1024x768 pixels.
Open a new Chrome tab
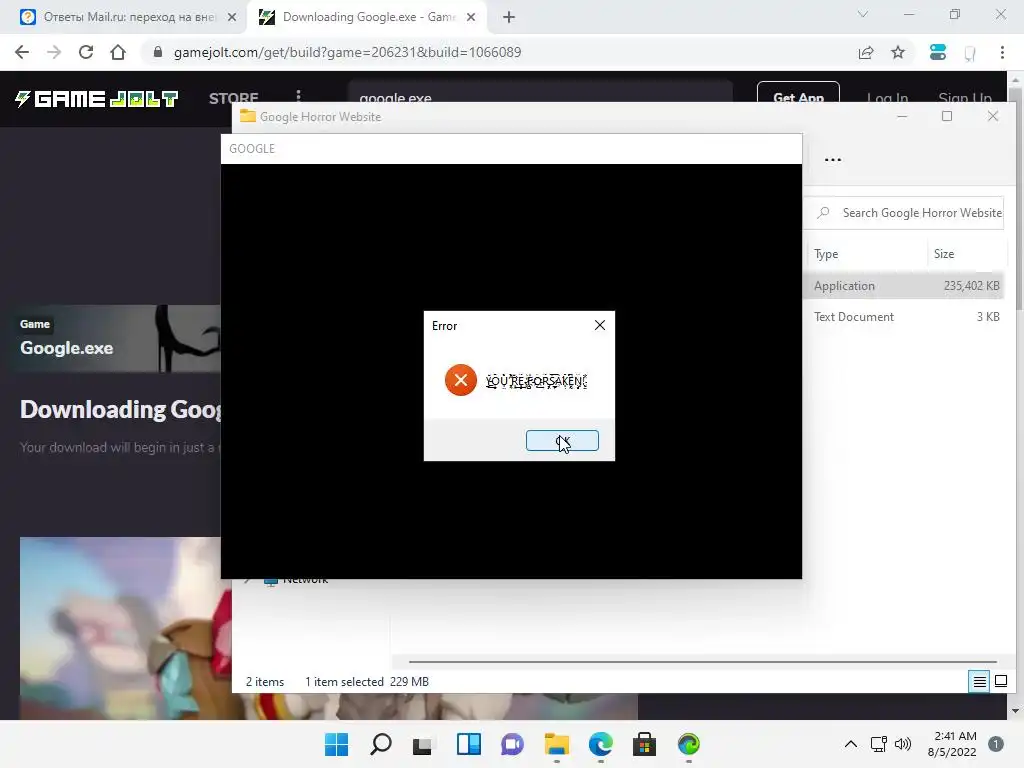pyautogui.click(x=509, y=17)
